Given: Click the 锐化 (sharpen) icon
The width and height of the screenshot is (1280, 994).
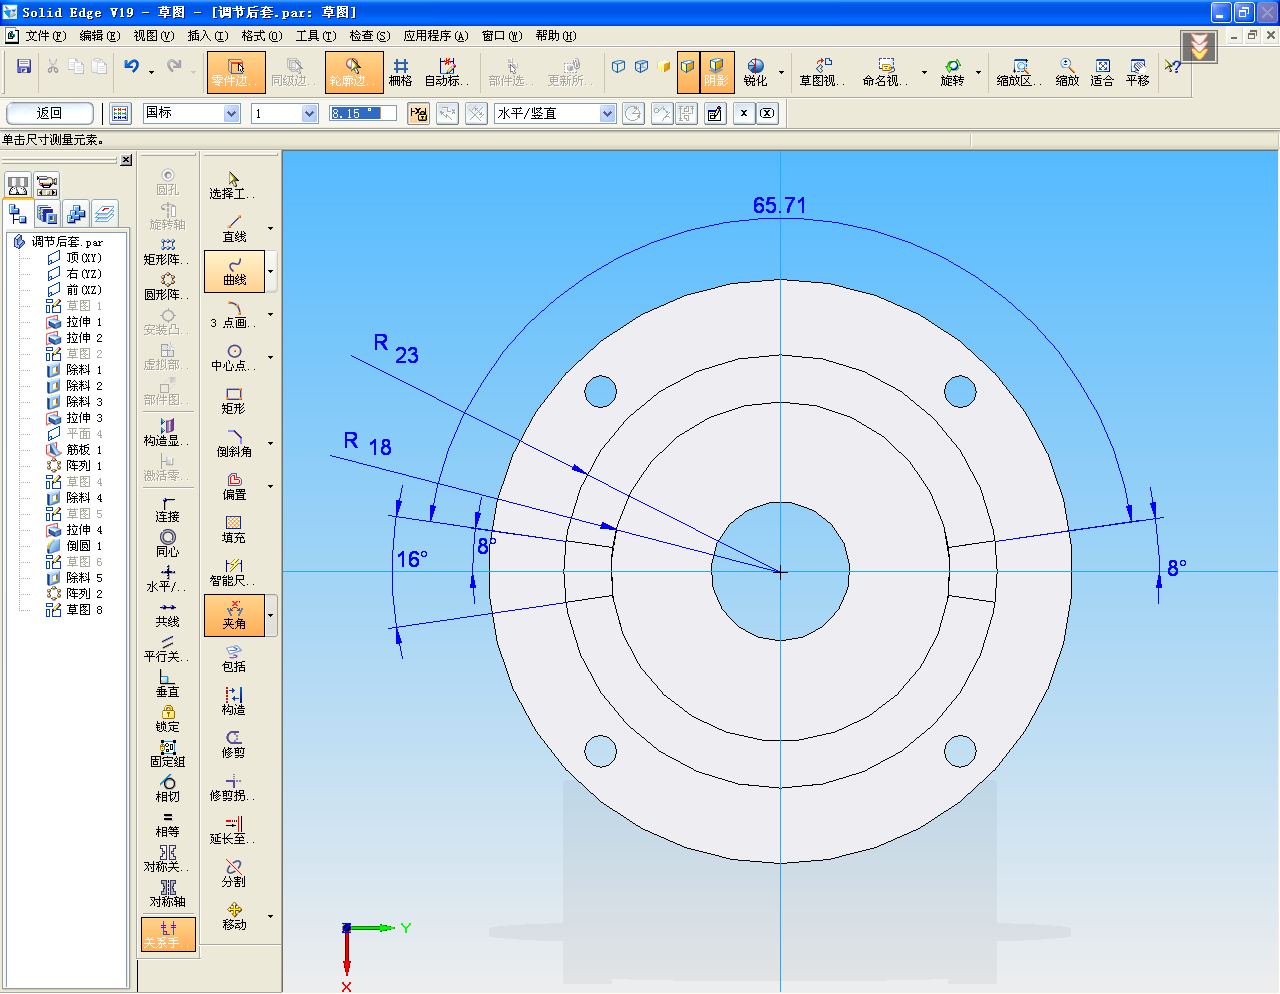Looking at the screenshot, I should (x=755, y=72).
